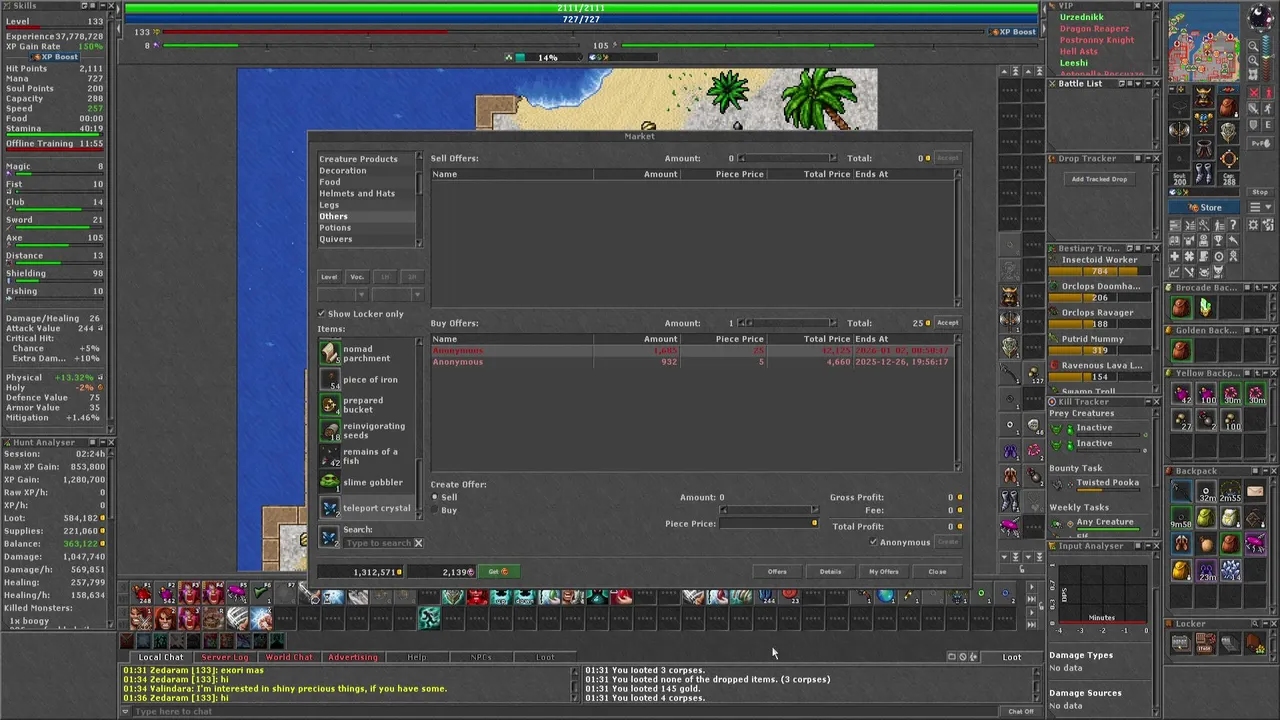Click Add Tracked Drop button

pos(1100,179)
